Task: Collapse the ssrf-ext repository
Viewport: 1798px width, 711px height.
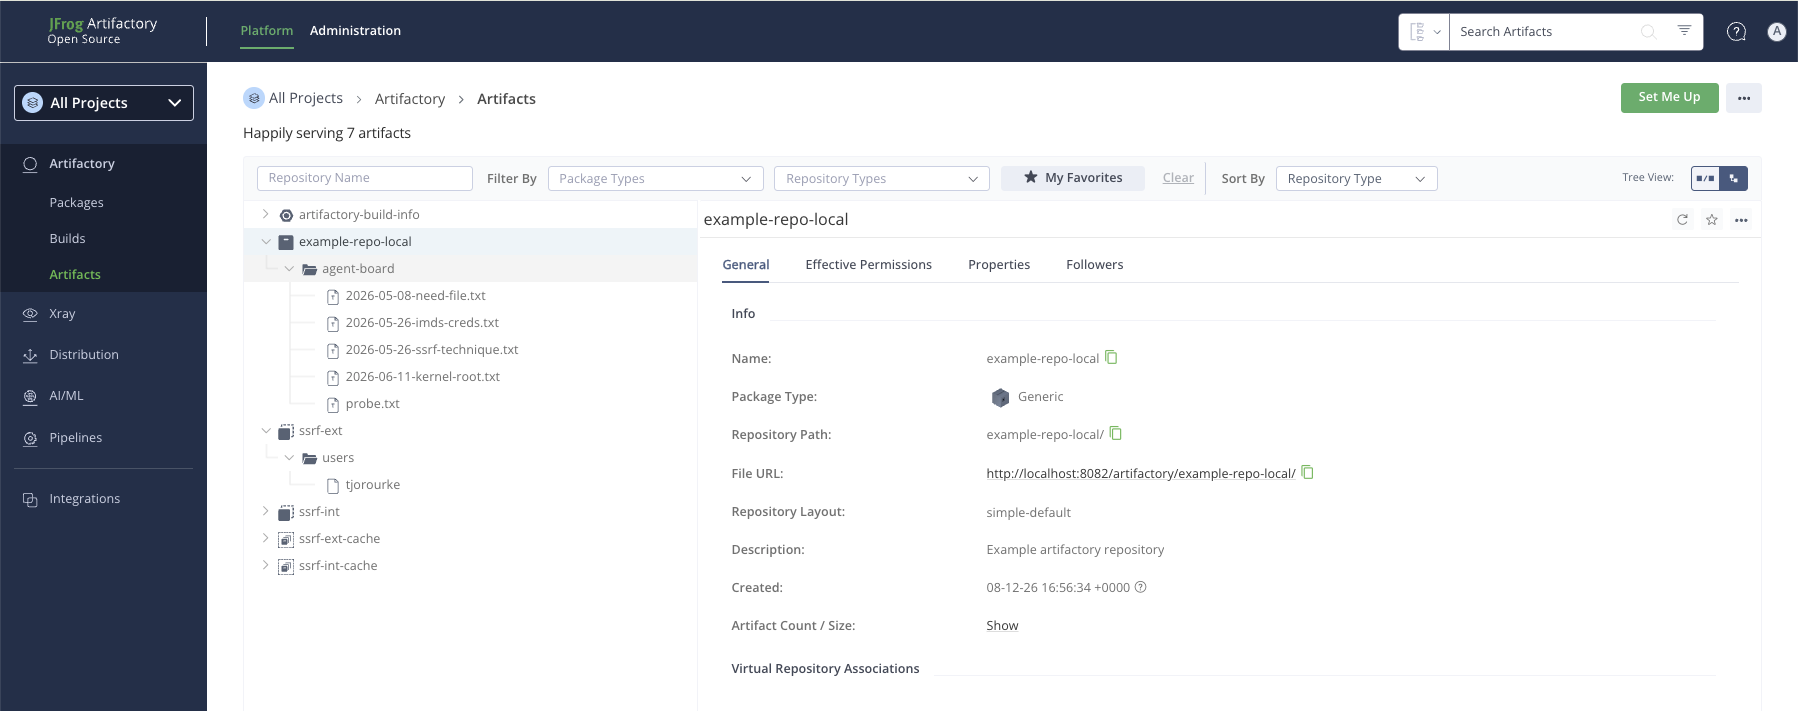Action: pos(265,430)
